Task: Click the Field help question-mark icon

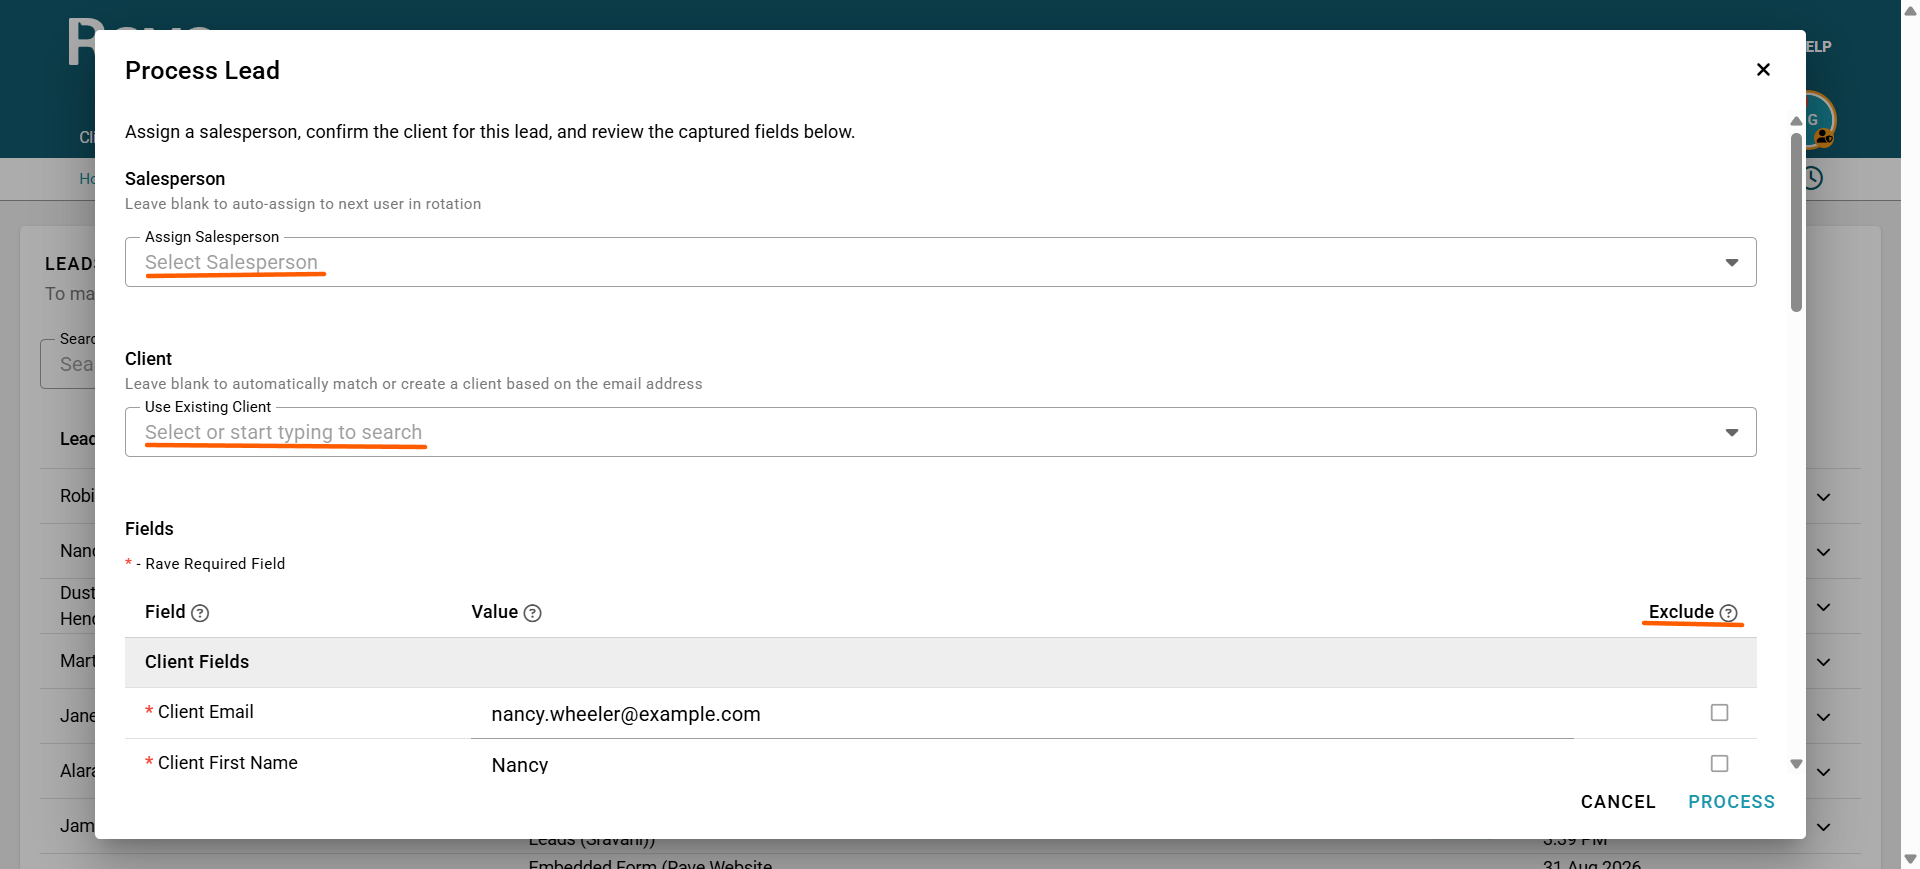Action: coord(200,613)
